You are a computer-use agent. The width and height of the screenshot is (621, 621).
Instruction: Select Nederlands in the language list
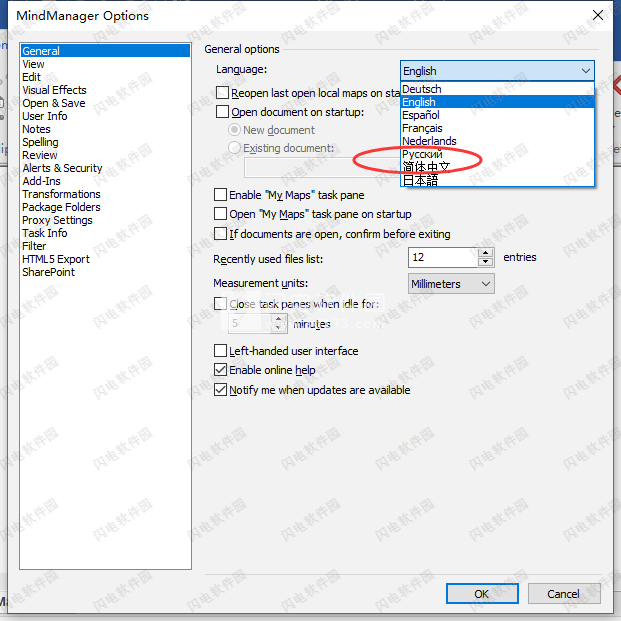(x=497, y=141)
